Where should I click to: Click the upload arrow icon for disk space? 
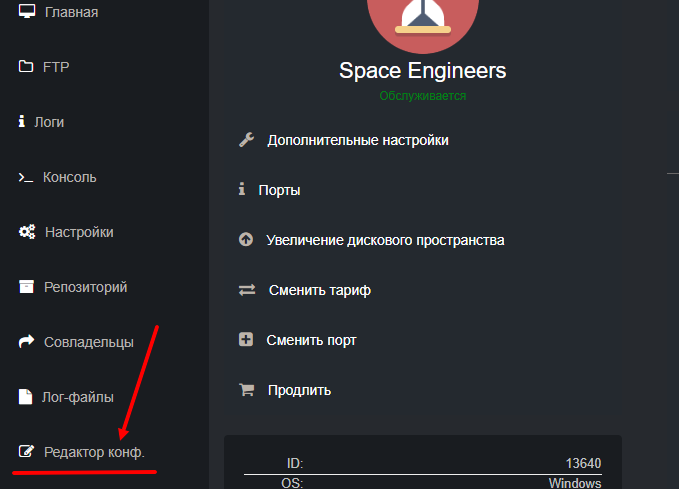pyautogui.click(x=246, y=240)
